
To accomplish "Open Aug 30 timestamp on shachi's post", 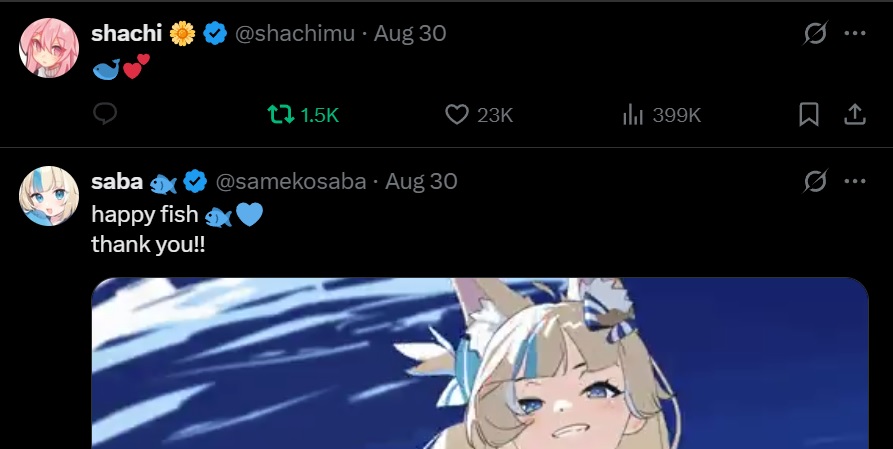I will (409, 34).
